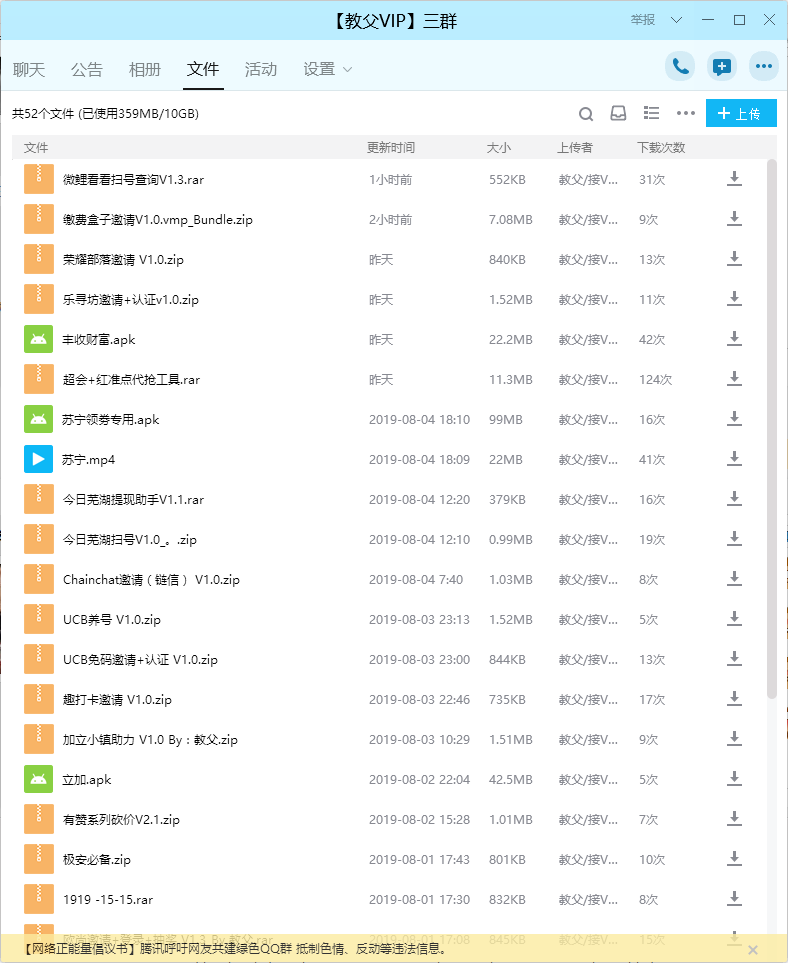Open the file search magnifier icon
This screenshot has width=788, height=963.
point(586,114)
